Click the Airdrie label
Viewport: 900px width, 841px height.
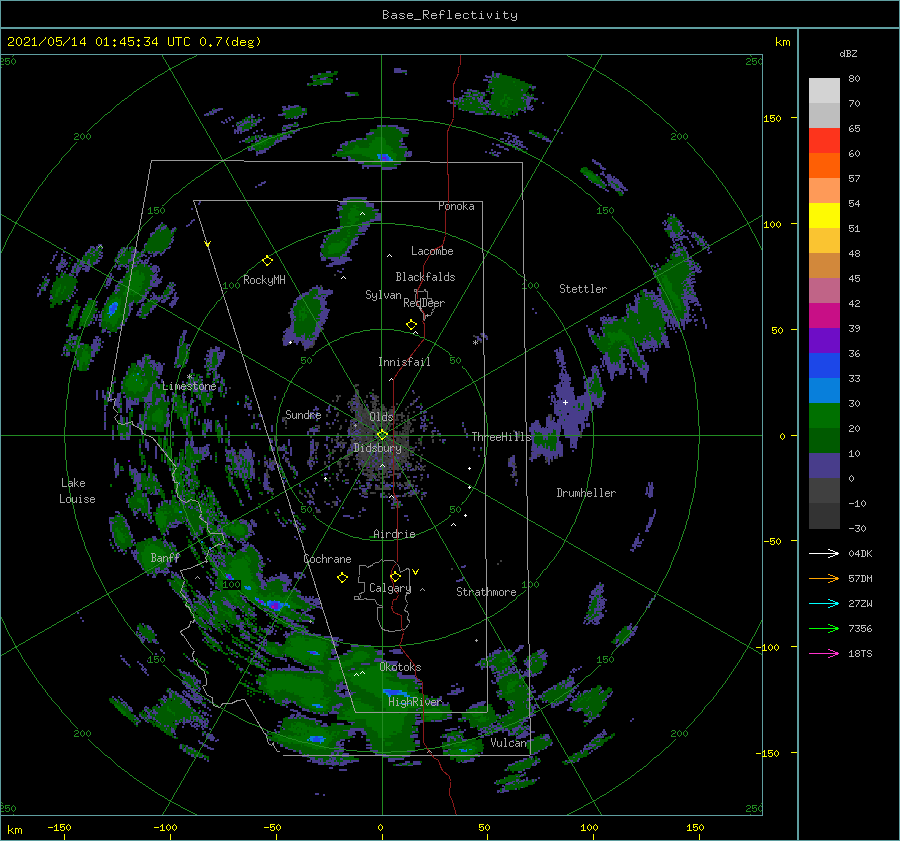point(394,534)
